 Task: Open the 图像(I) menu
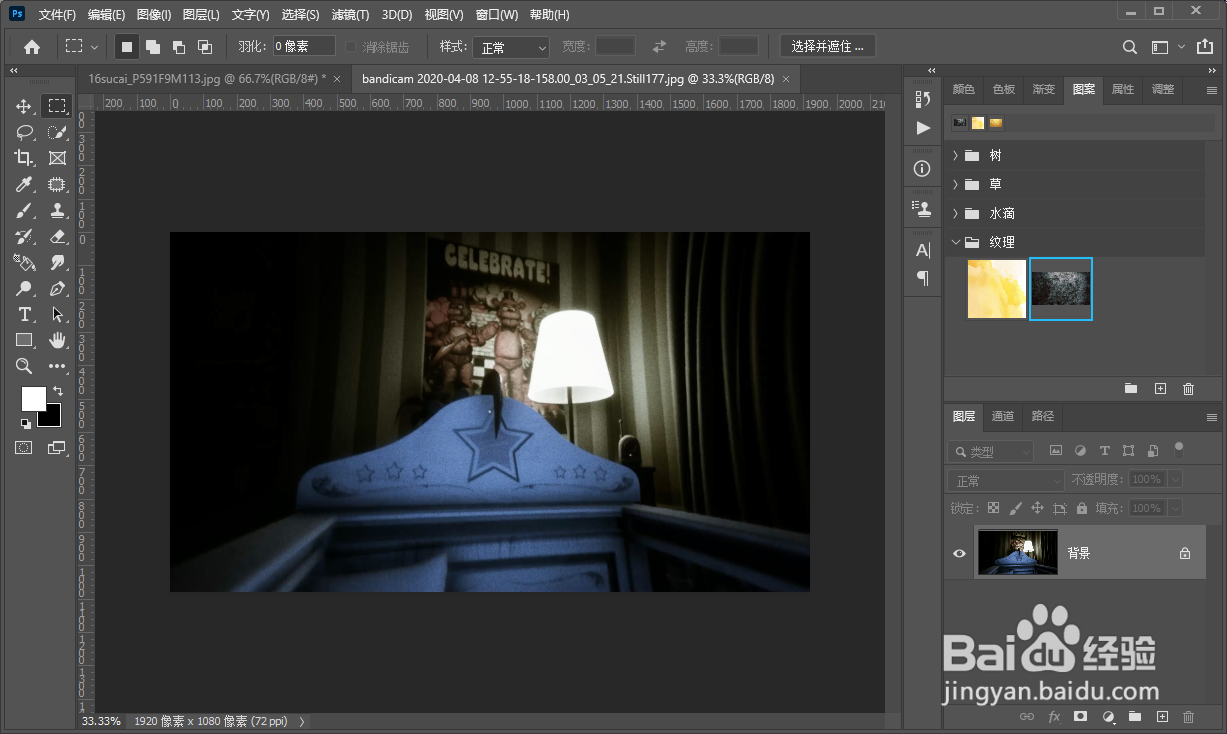tap(154, 15)
